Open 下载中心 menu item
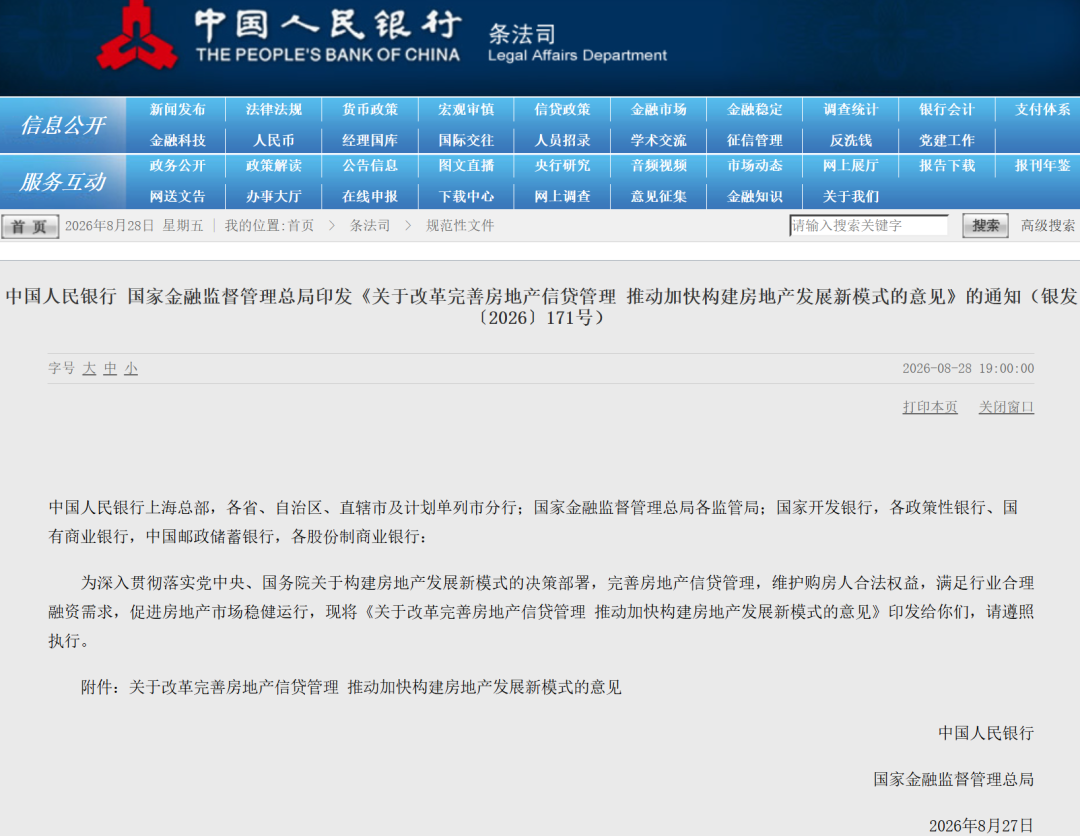The width and height of the screenshot is (1080, 836). [466, 197]
